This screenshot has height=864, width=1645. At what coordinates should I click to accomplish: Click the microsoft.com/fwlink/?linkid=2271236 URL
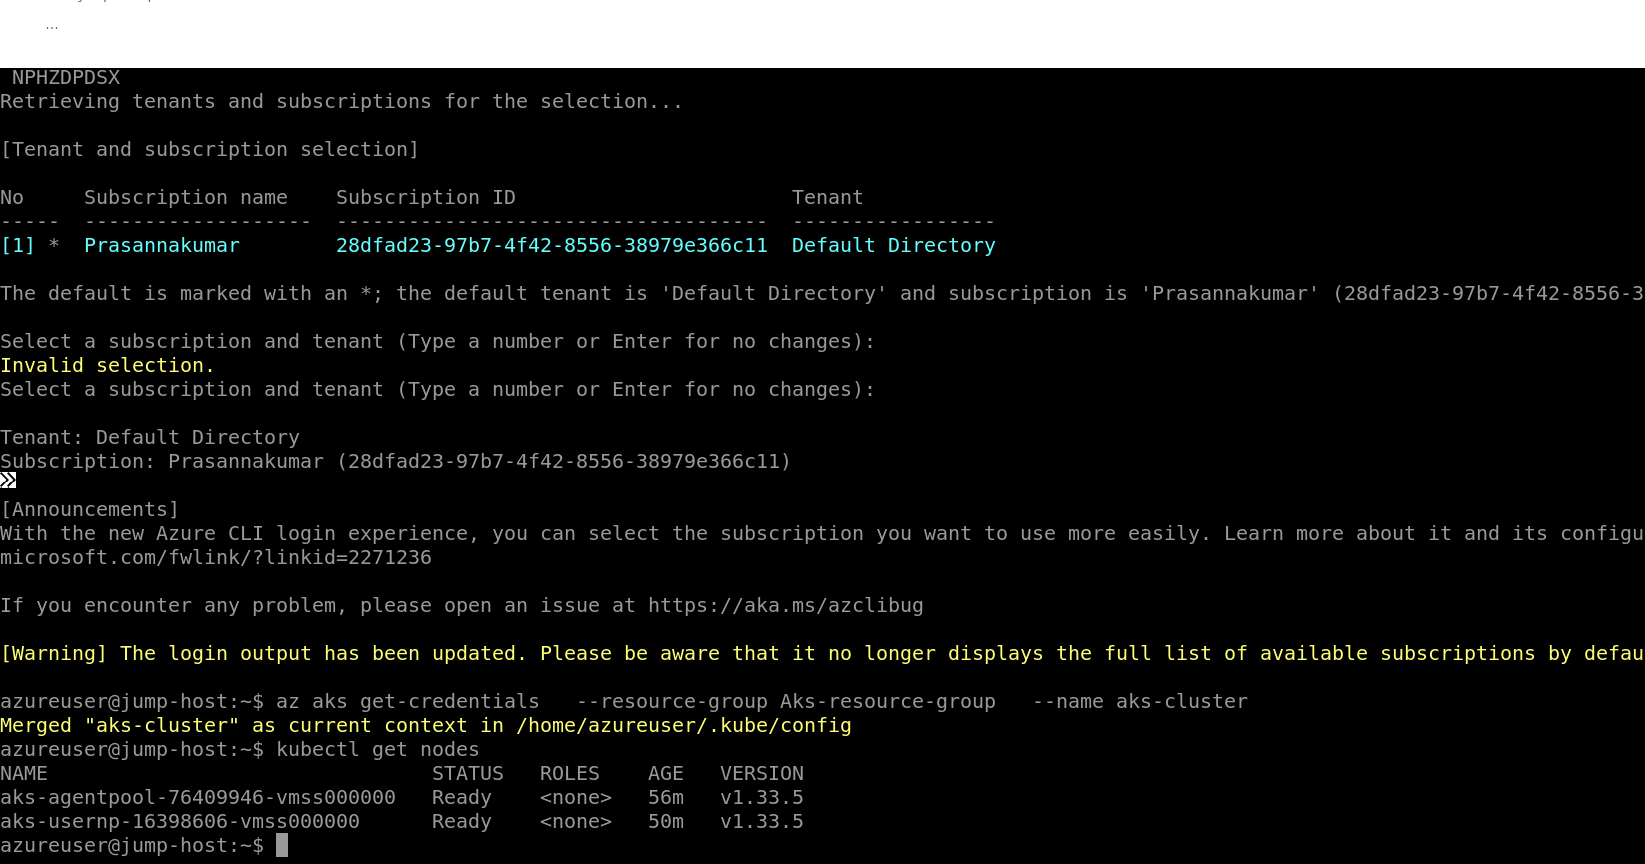coord(216,557)
